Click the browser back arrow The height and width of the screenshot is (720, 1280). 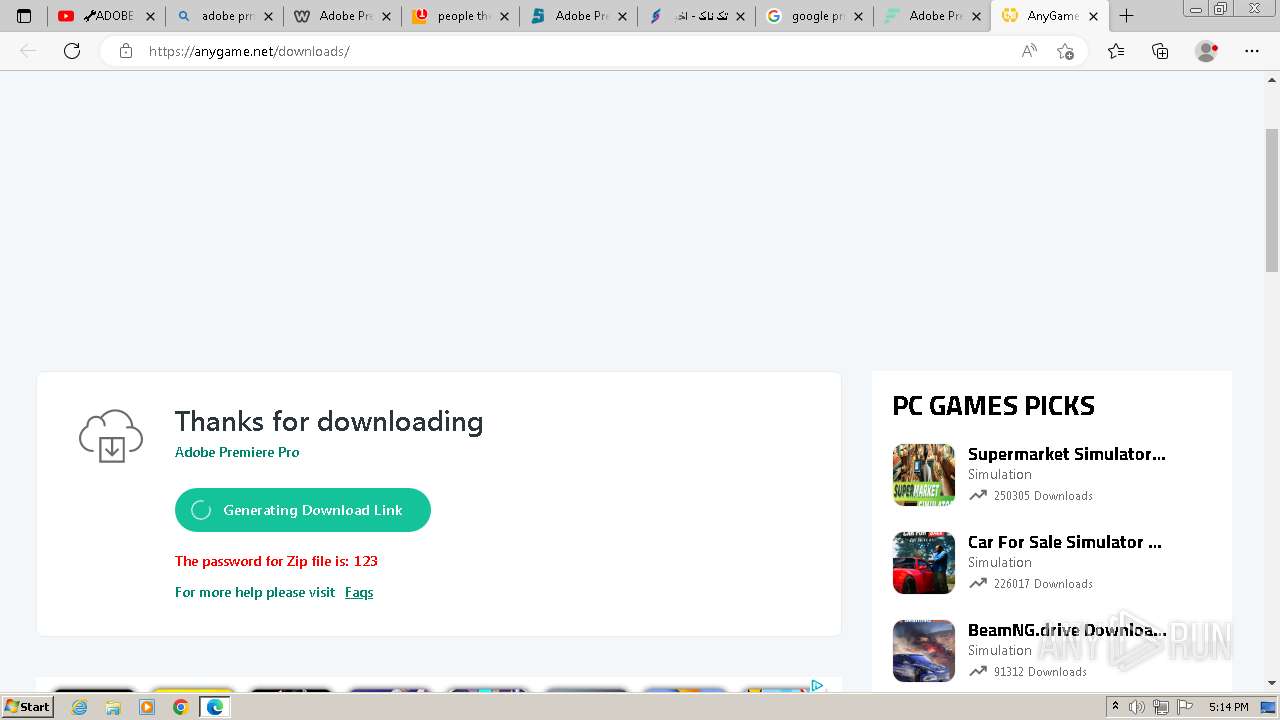[x=28, y=51]
